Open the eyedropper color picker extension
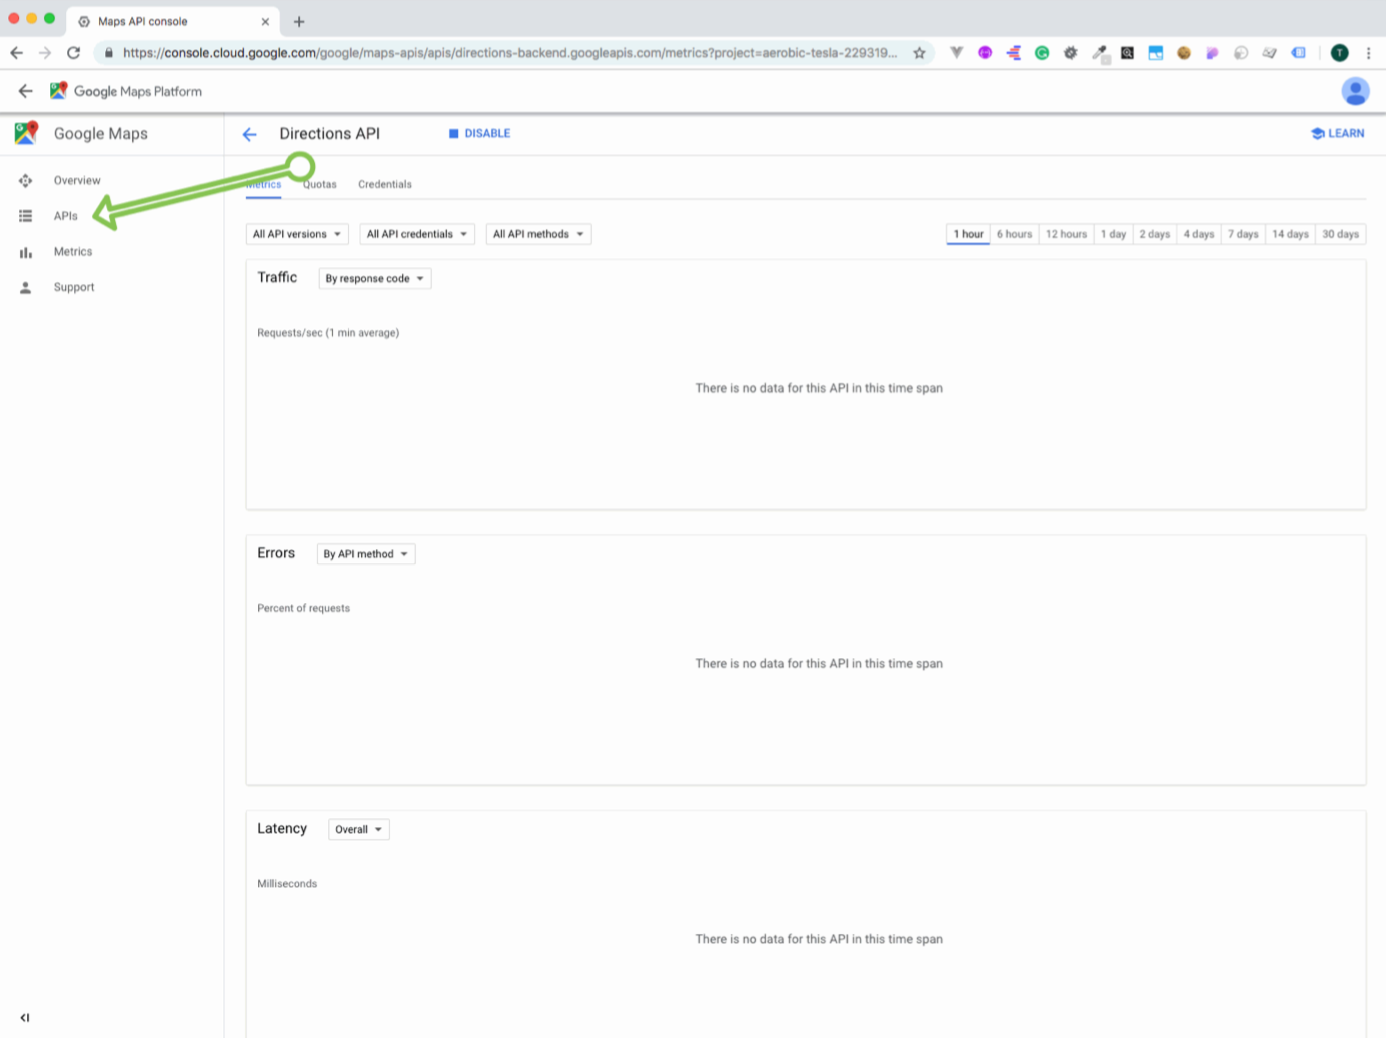 coord(1099,53)
